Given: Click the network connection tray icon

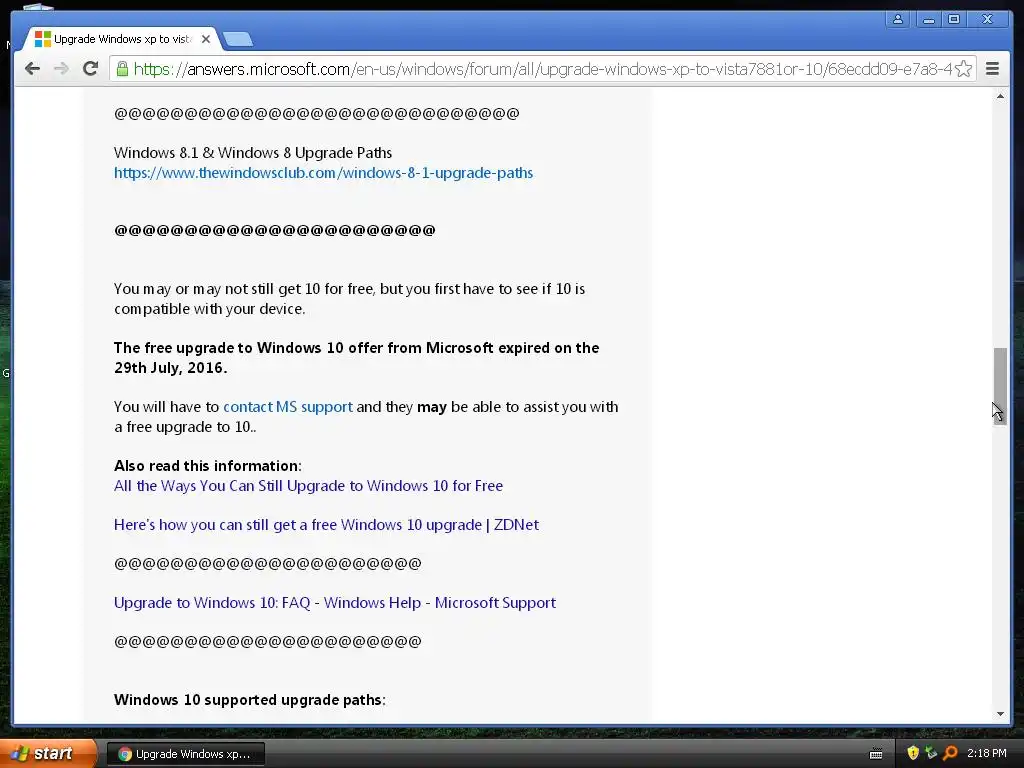Looking at the screenshot, I should click(x=931, y=754).
